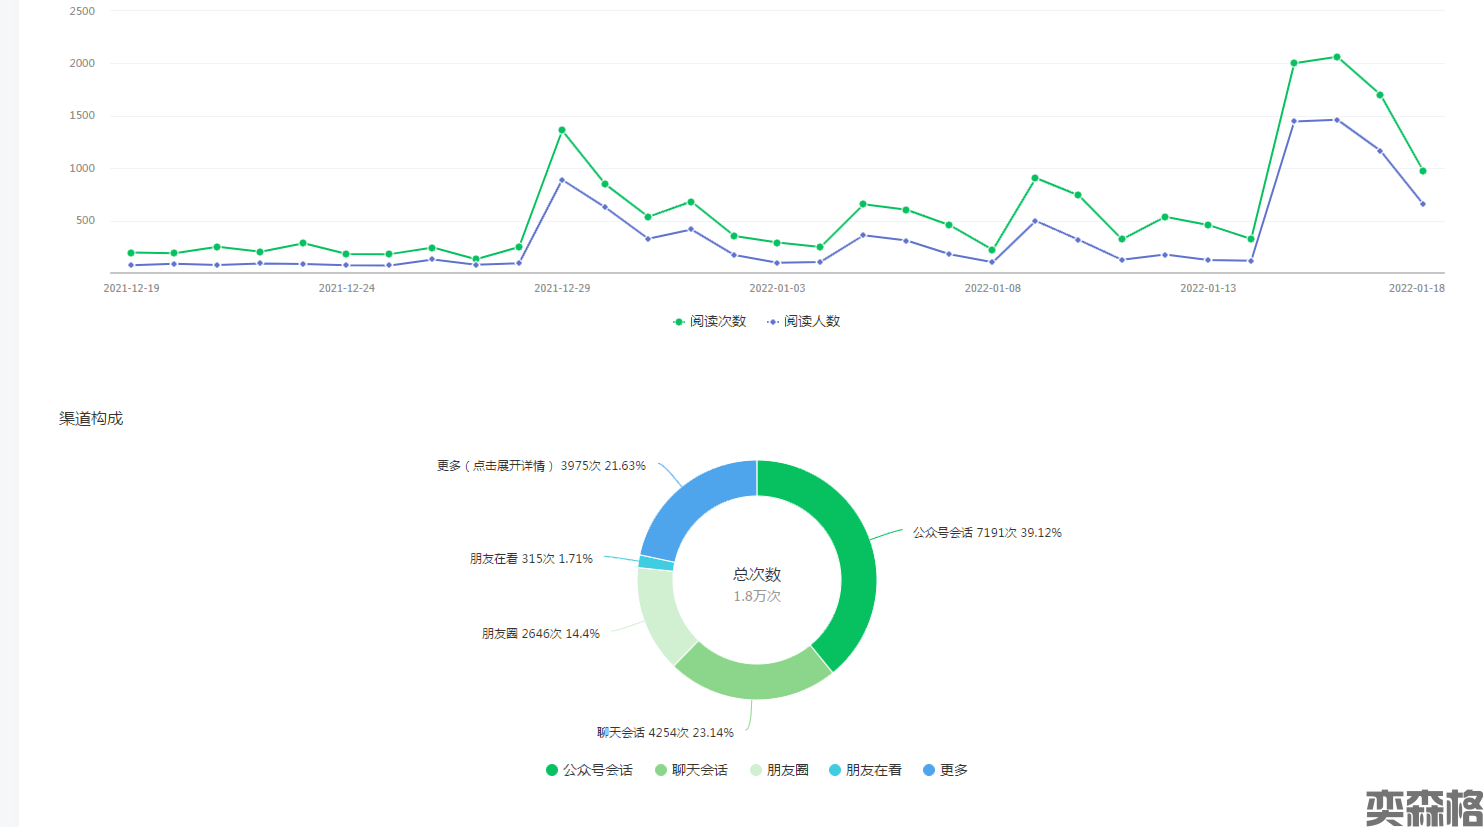
Task: Click the highest 阅读次数 point above 2000
Action: pos(1337,57)
